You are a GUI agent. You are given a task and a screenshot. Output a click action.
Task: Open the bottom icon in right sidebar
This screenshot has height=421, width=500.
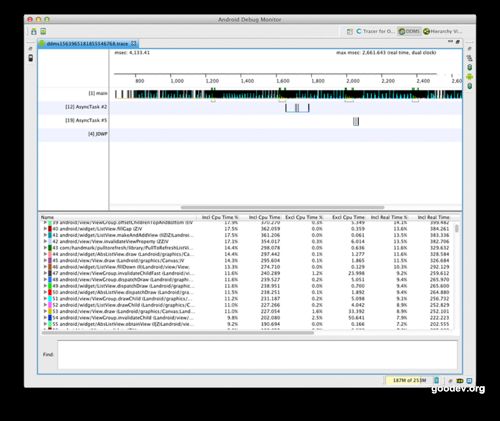point(470,86)
